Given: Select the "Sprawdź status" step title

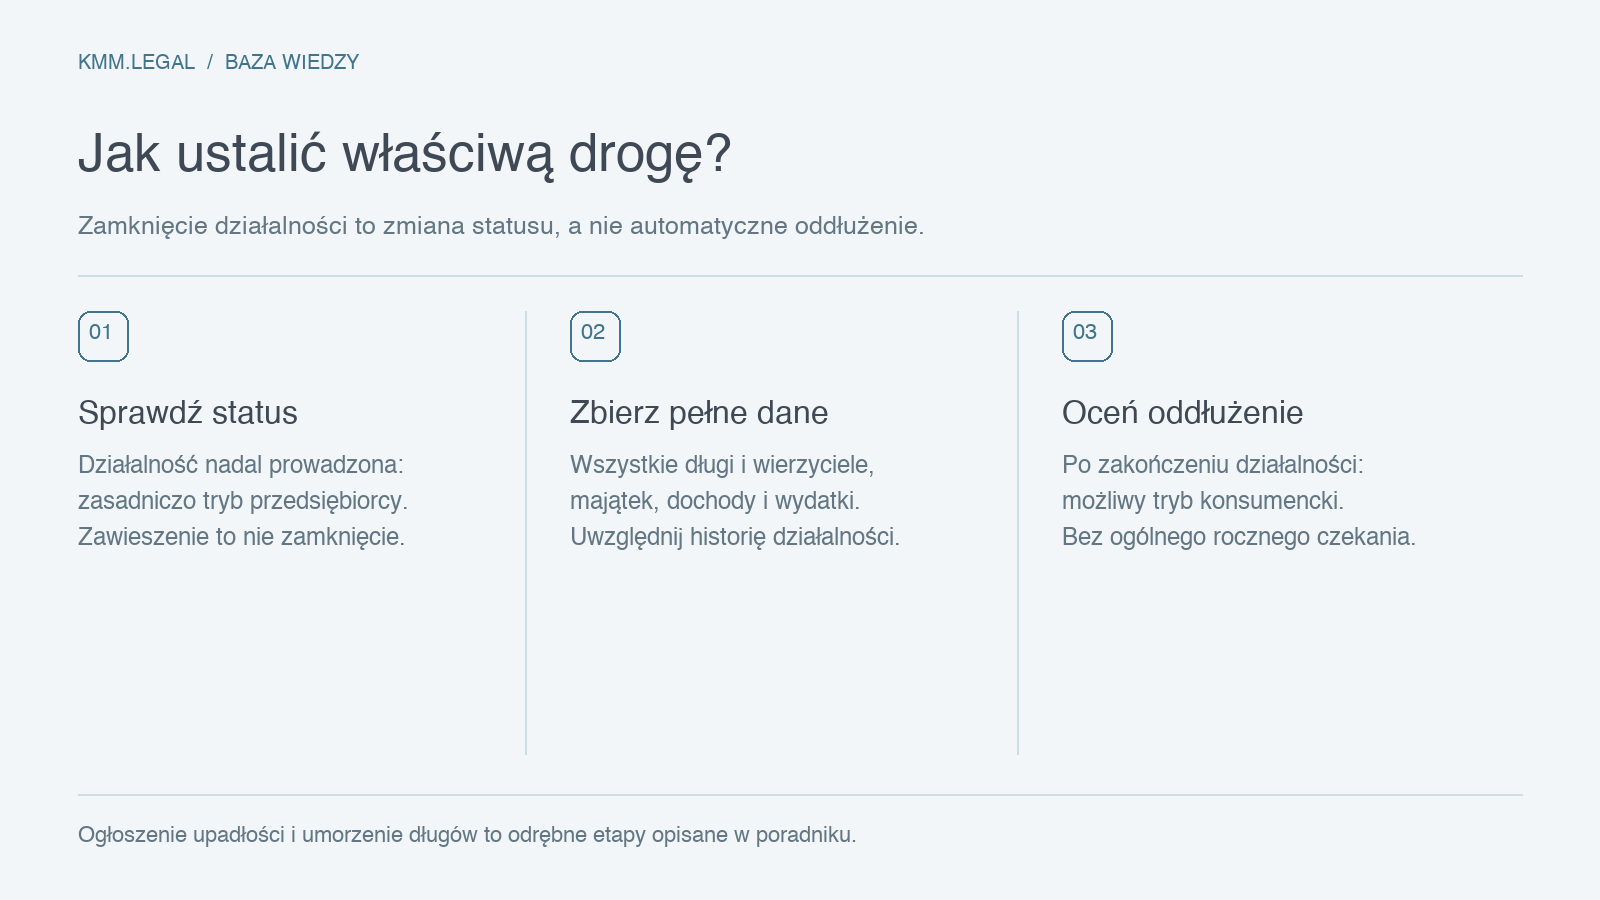Looking at the screenshot, I should coord(188,413).
